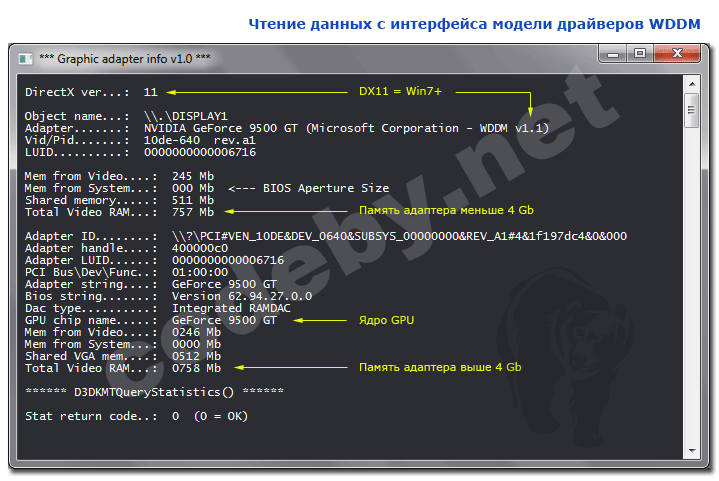Click the 'Mem from System' value '0000 Mb'
Image resolution: width=719 pixels, height=481 pixels.
(x=196, y=344)
